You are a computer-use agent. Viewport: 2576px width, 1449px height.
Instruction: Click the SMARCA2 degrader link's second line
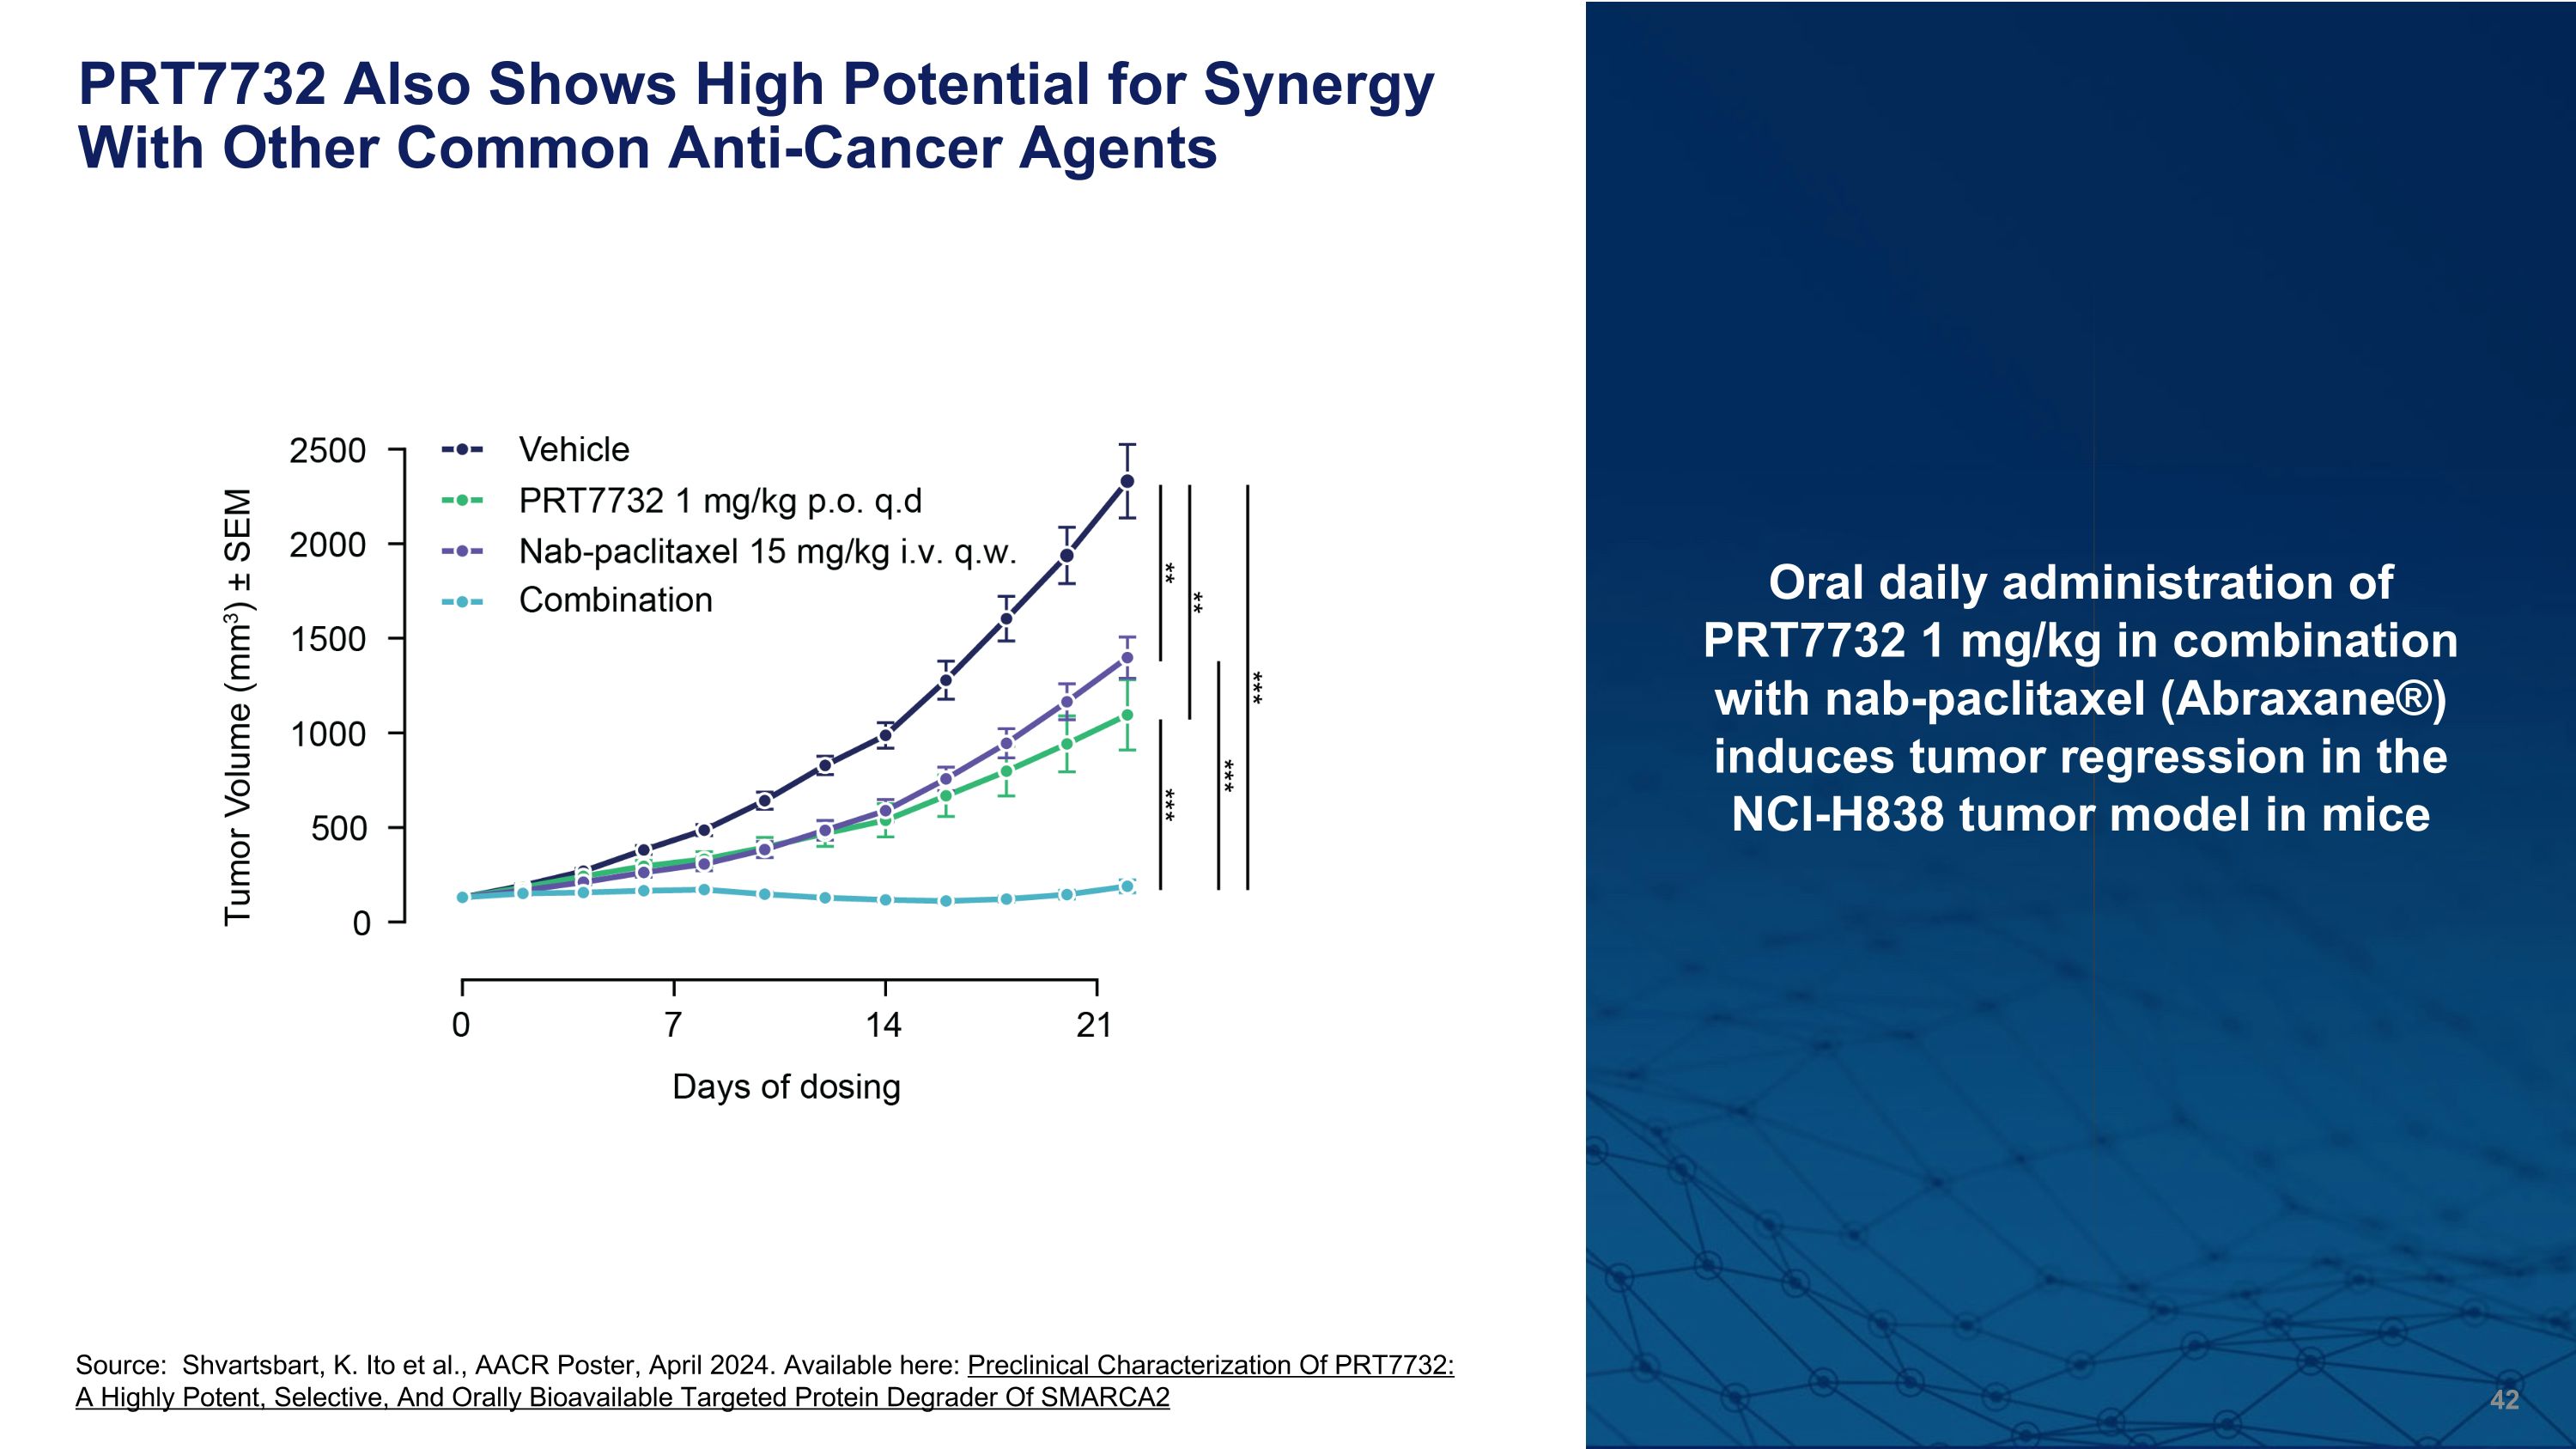click(x=622, y=1397)
